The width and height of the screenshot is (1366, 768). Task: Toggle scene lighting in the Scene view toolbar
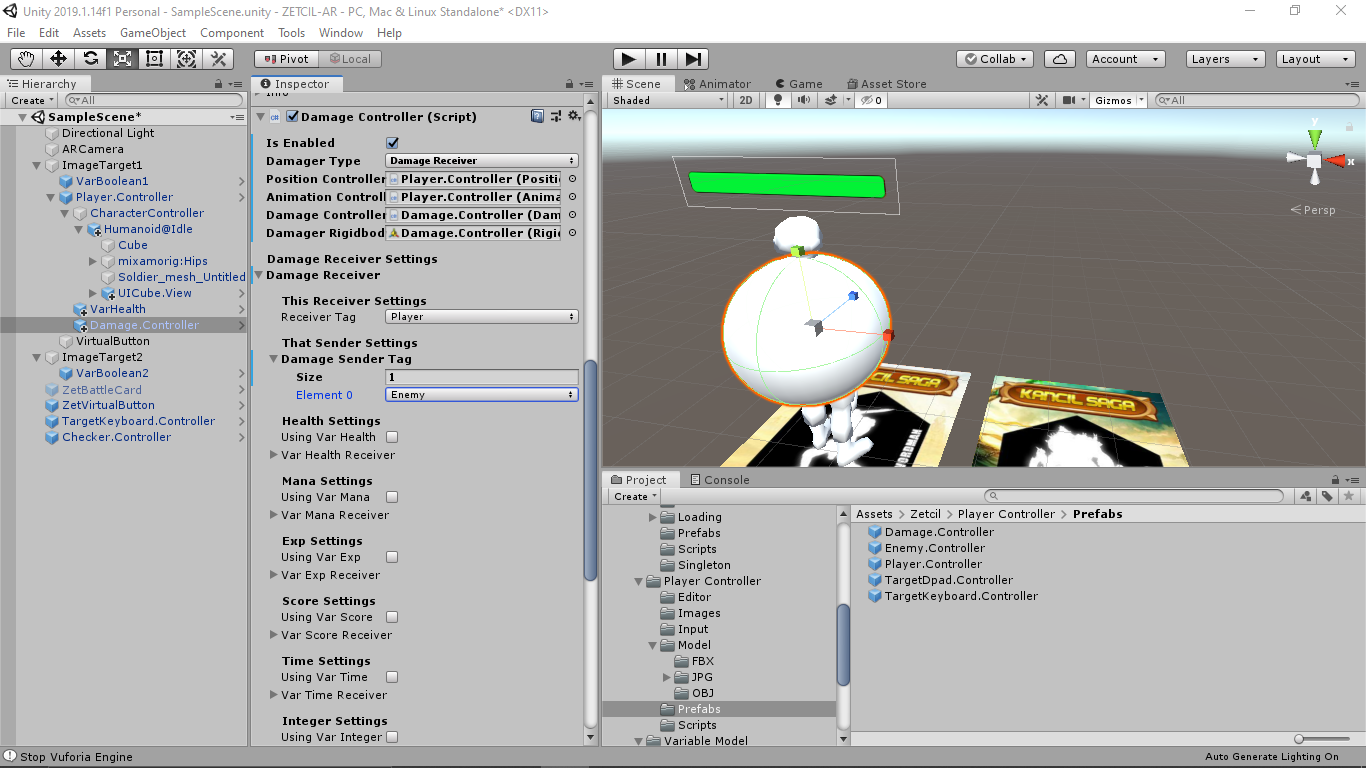(x=777, y=100)
